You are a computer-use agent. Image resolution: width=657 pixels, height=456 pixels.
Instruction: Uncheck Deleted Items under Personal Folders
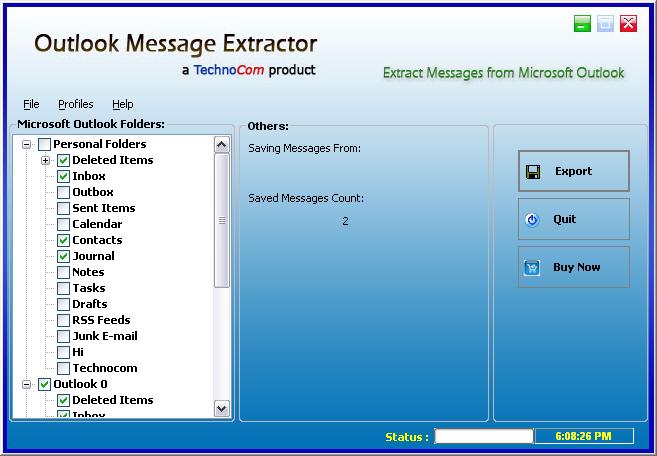tap(63, 161)
